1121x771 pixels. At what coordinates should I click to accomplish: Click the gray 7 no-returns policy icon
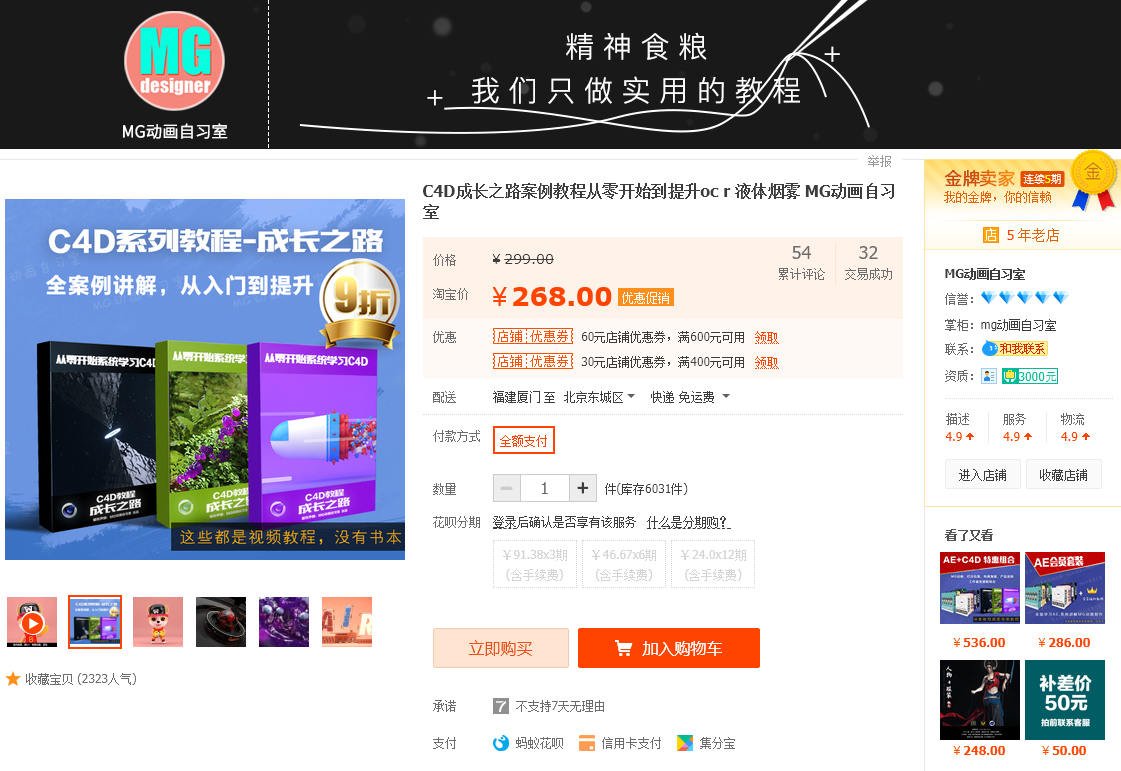coord(499,705)
